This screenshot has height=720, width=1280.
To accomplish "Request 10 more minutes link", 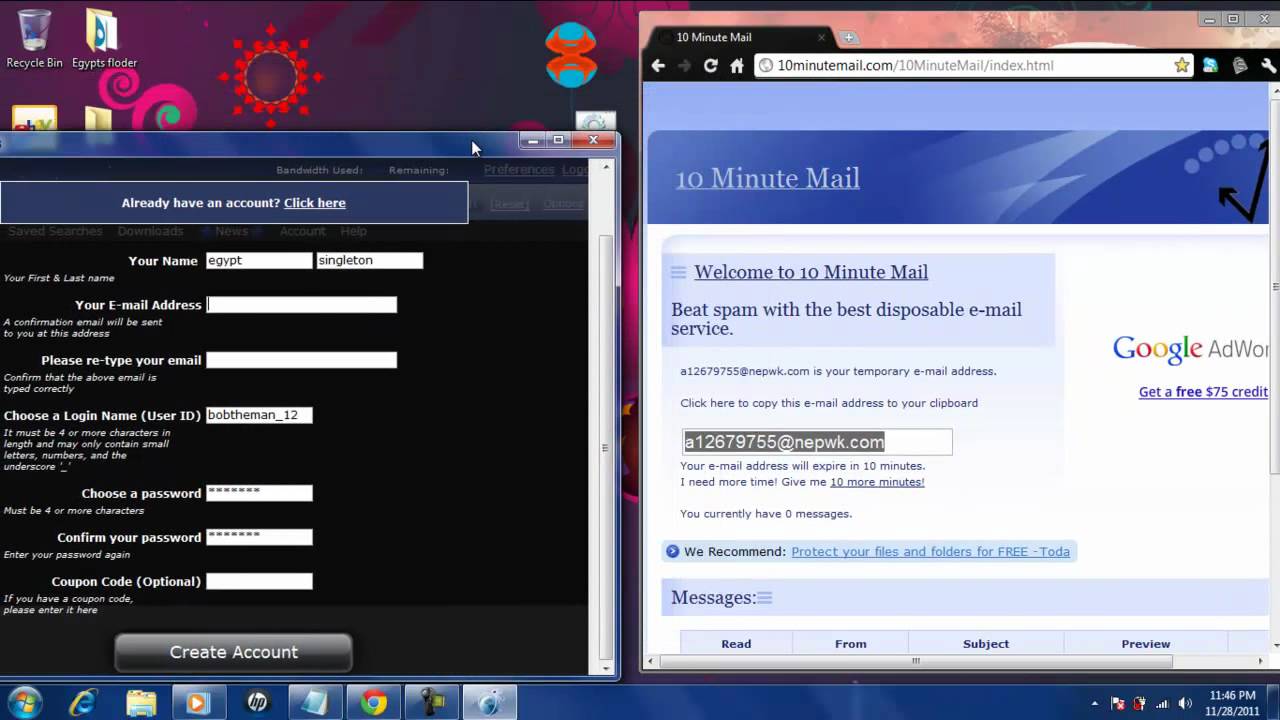I will coord(877,482).
